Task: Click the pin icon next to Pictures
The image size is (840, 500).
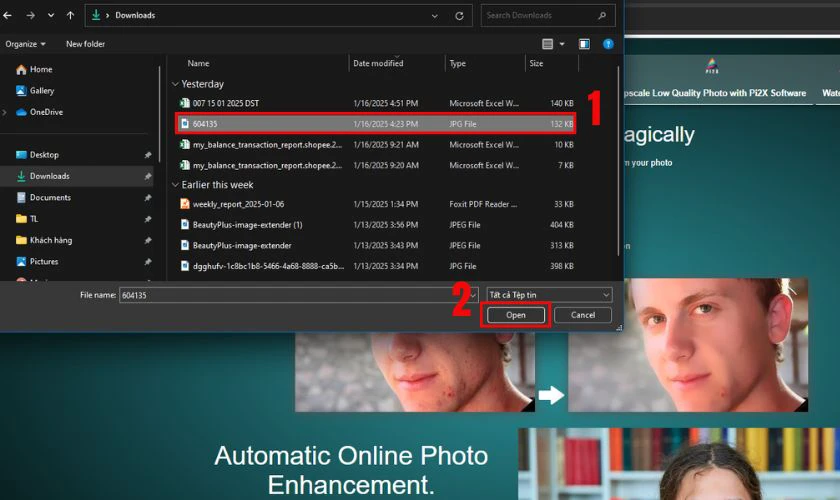Action: [148, 262]
